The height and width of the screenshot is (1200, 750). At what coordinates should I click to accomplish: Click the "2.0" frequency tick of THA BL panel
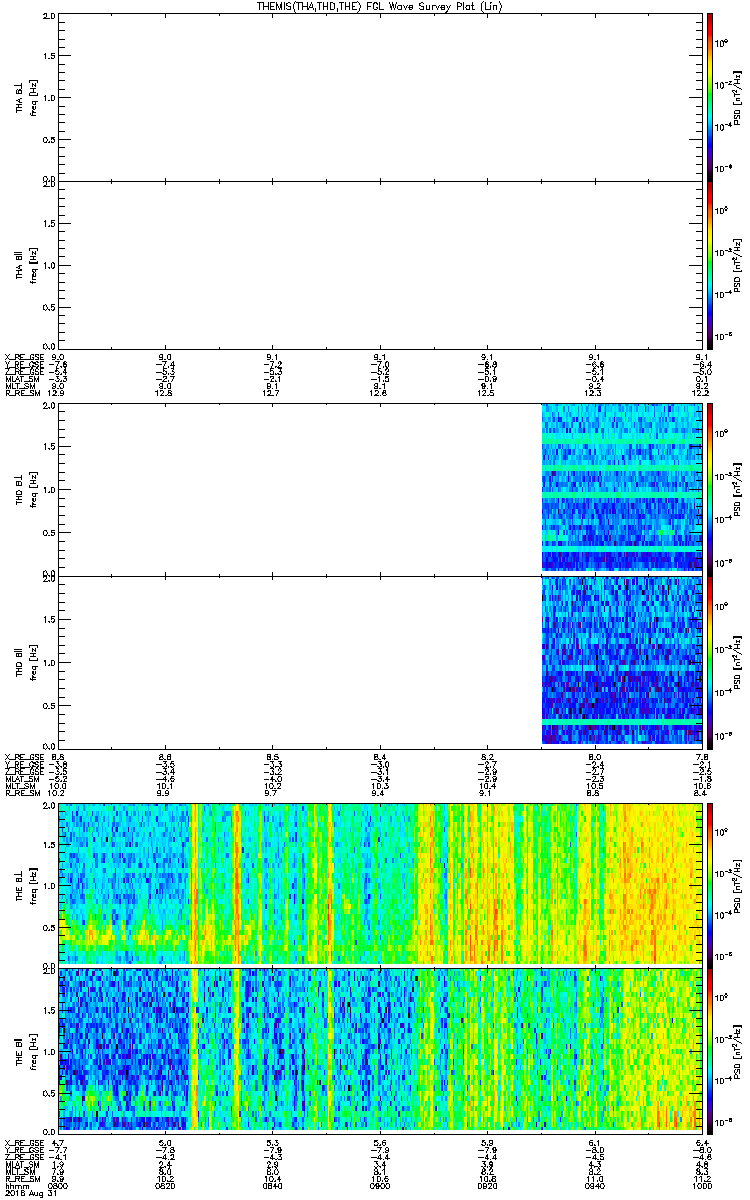pyautogui.click(x=49, y=16)
